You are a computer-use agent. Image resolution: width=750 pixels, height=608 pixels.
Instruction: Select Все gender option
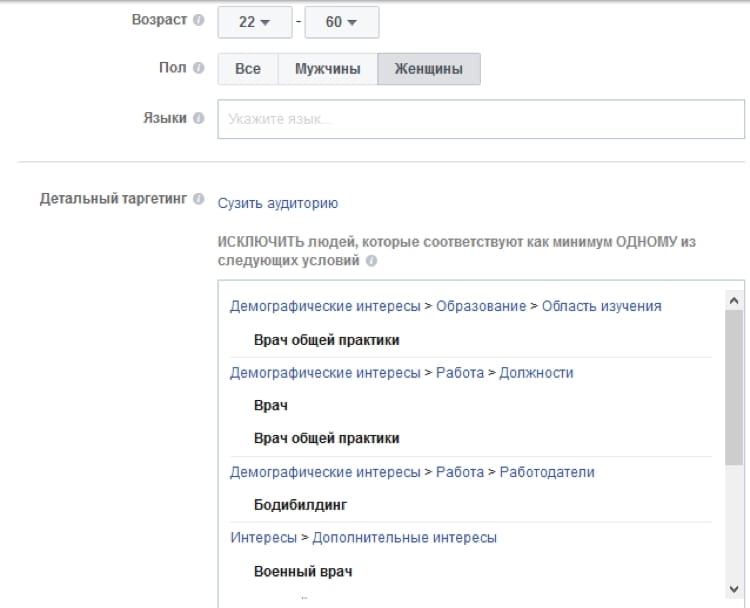click(248, 69)
